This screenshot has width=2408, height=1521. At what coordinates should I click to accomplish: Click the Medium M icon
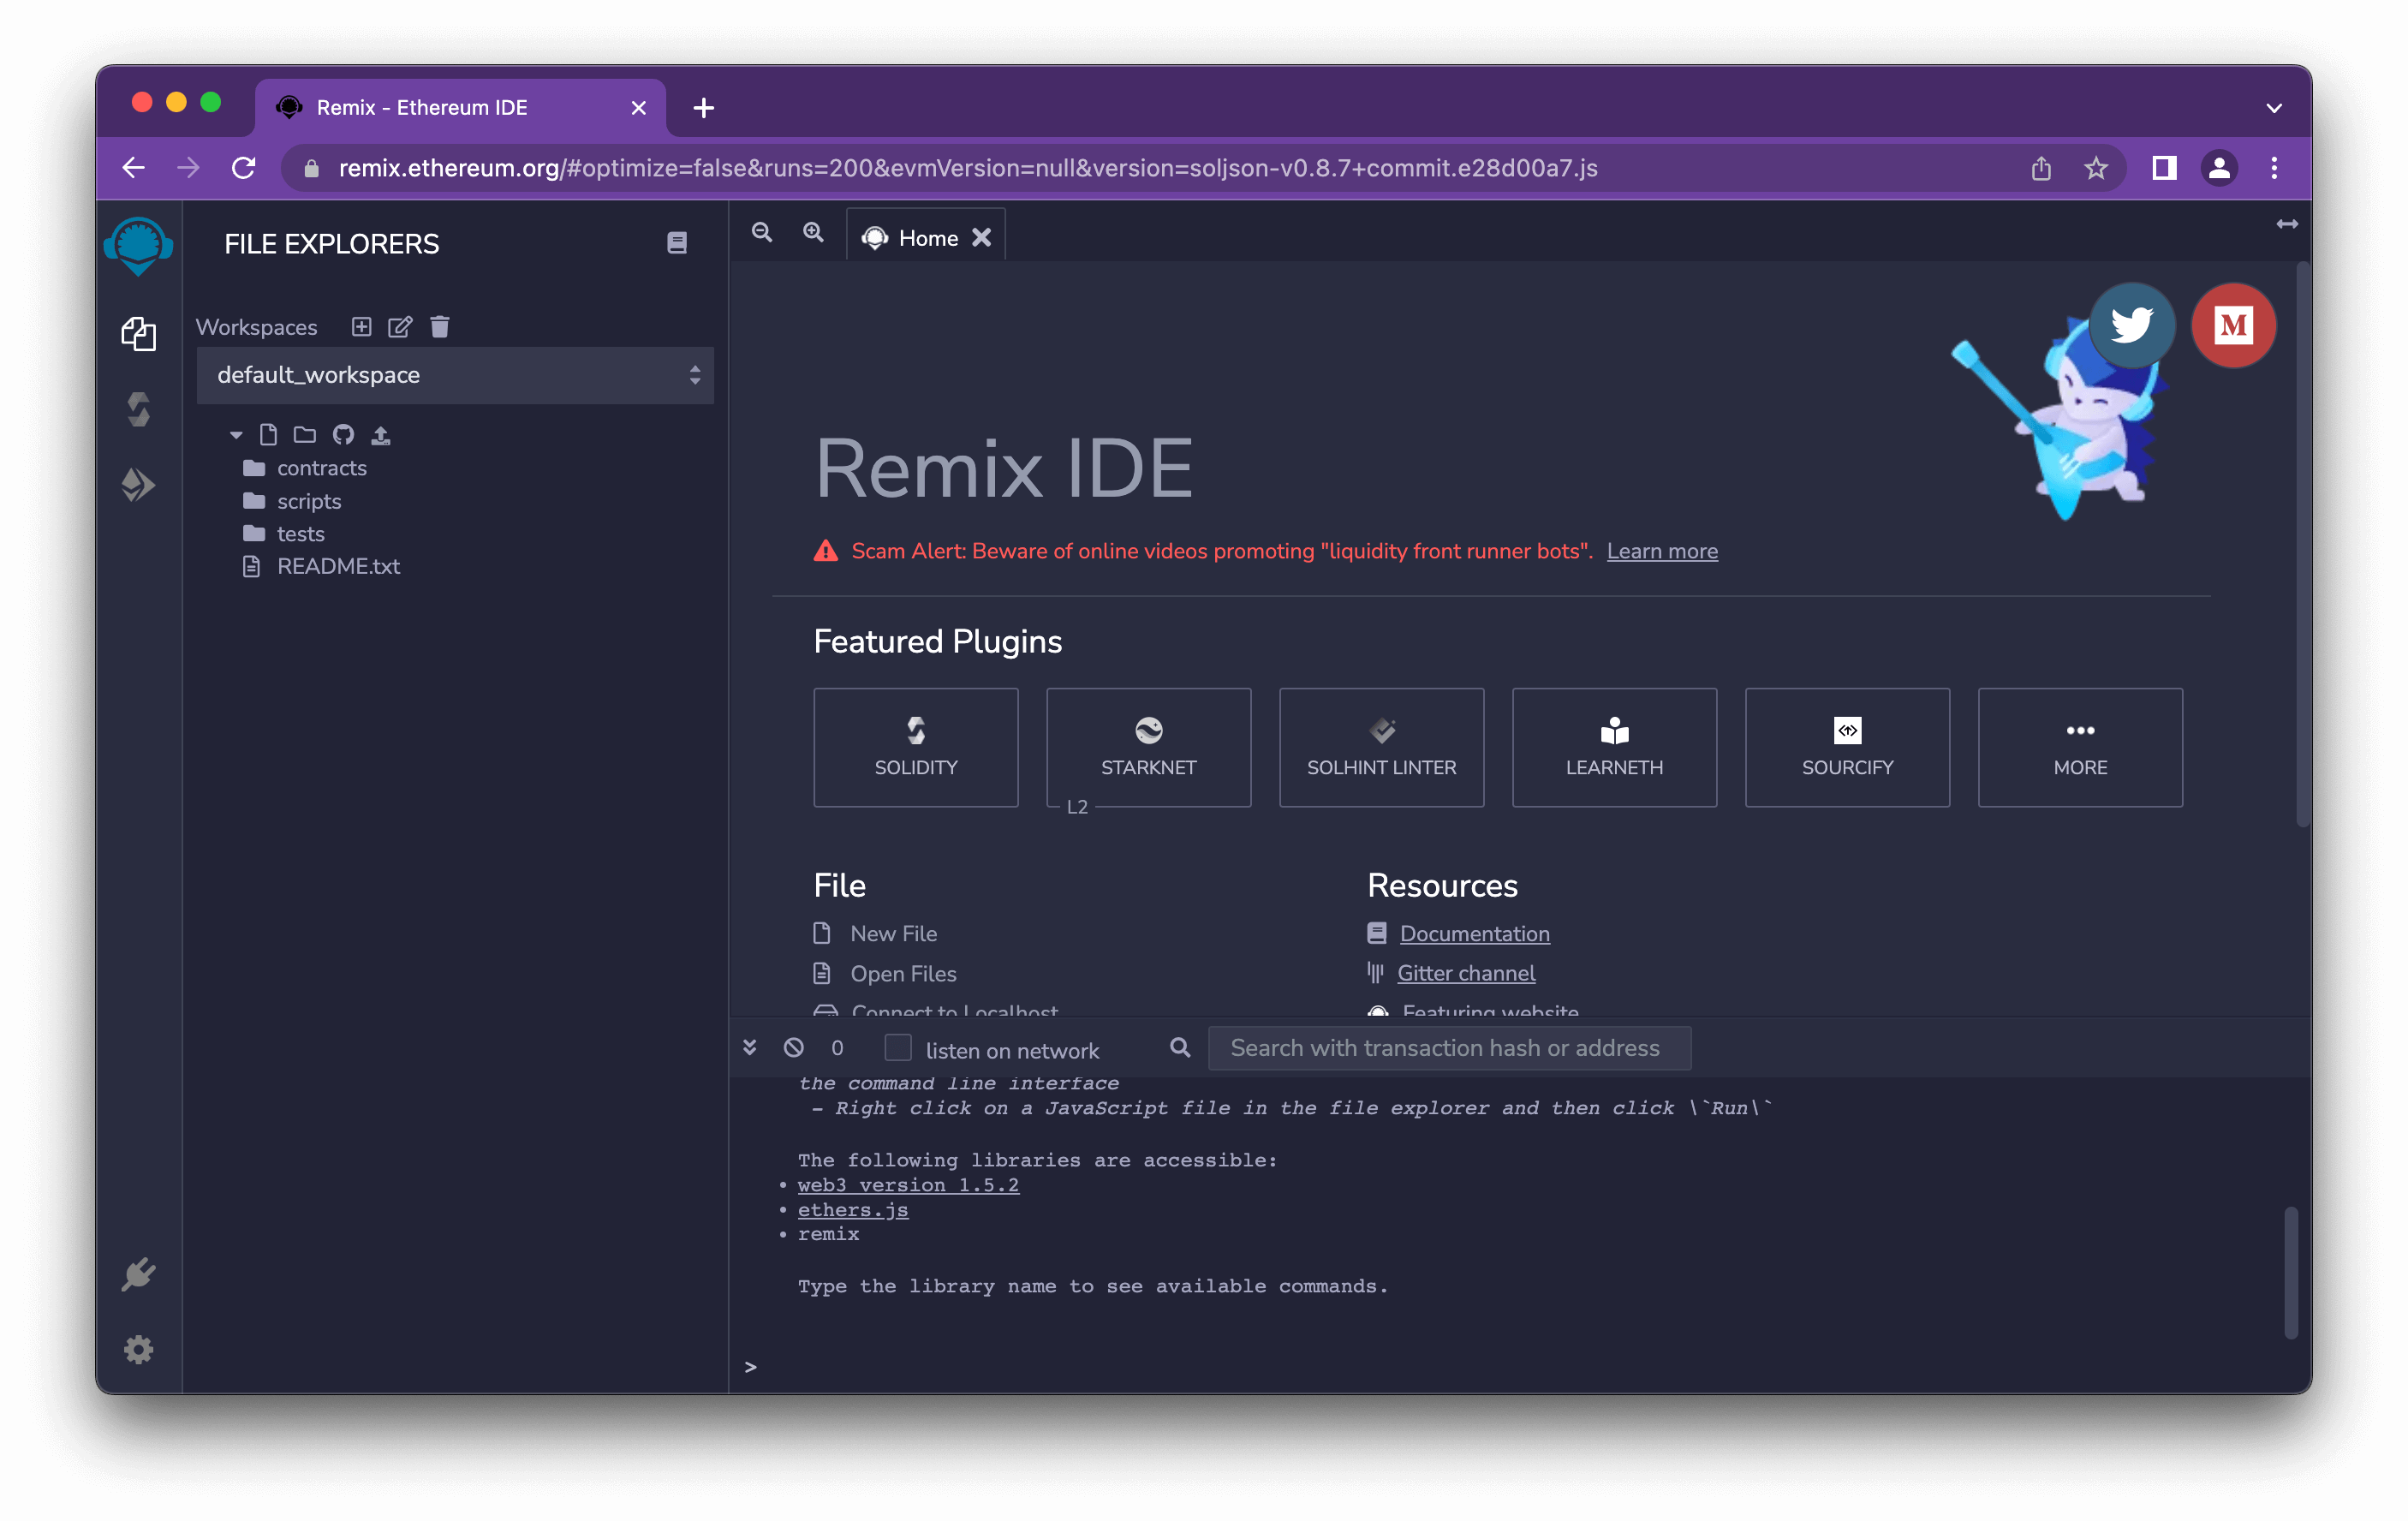(2233, 325)
